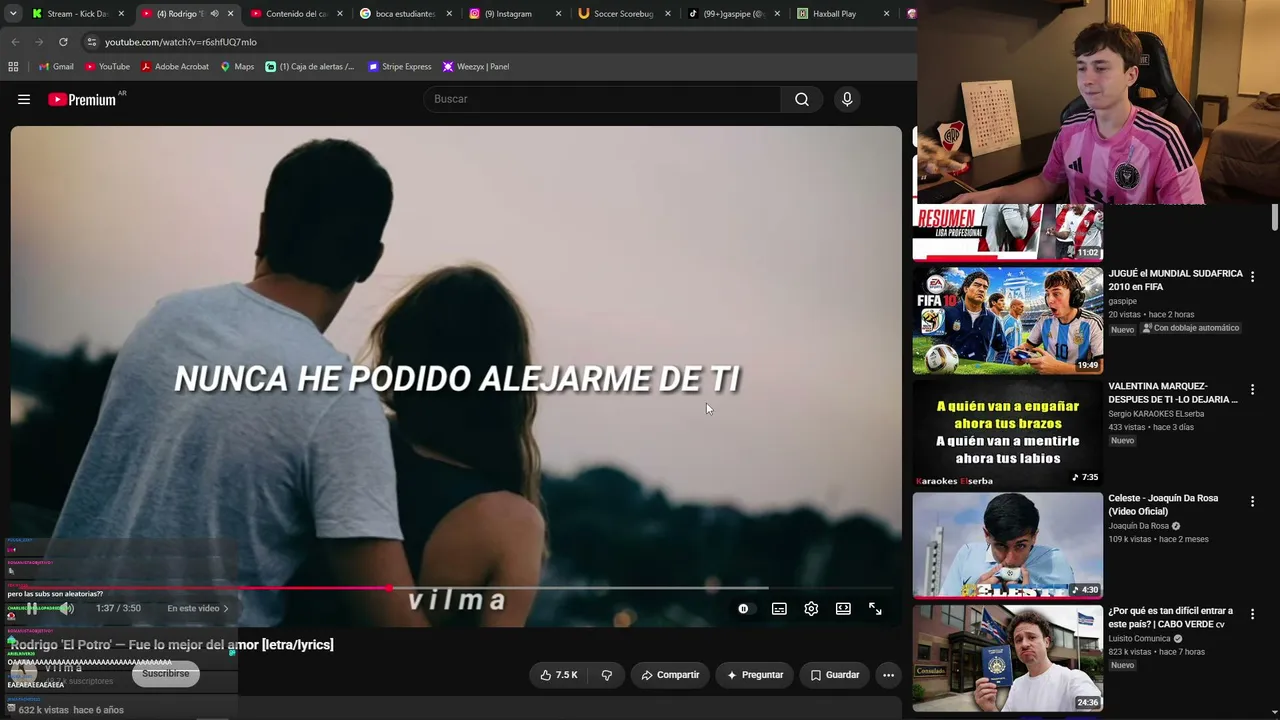Click the video title 'Rodrigo El Potro' heading
This screenshot has height=720, width=1280.
(172, 645)
